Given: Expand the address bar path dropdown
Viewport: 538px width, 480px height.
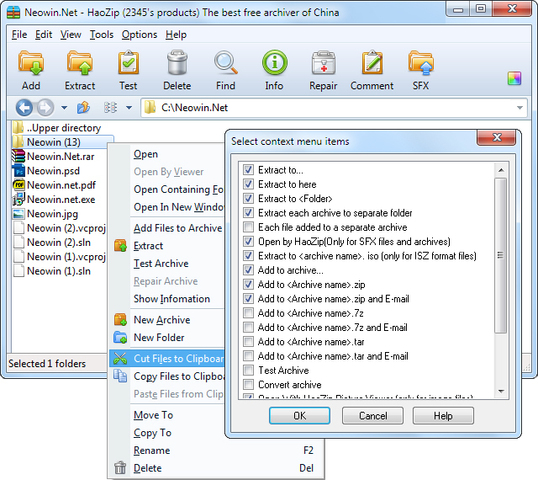Looking at the screenshot, I should pyautogui.click(x=519, y=108).
